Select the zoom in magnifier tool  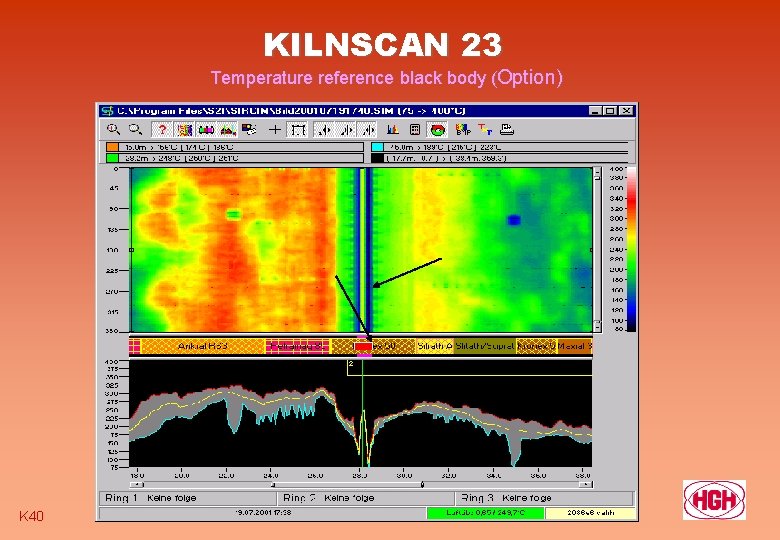pos(113,130)
